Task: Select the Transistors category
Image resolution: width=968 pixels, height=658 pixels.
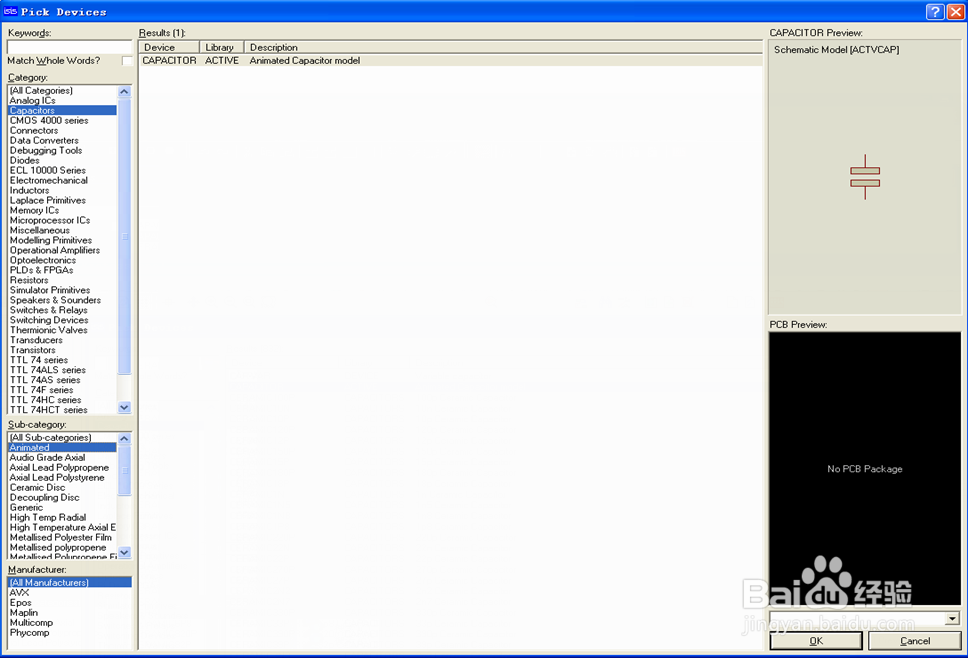Action: [33, 349]
